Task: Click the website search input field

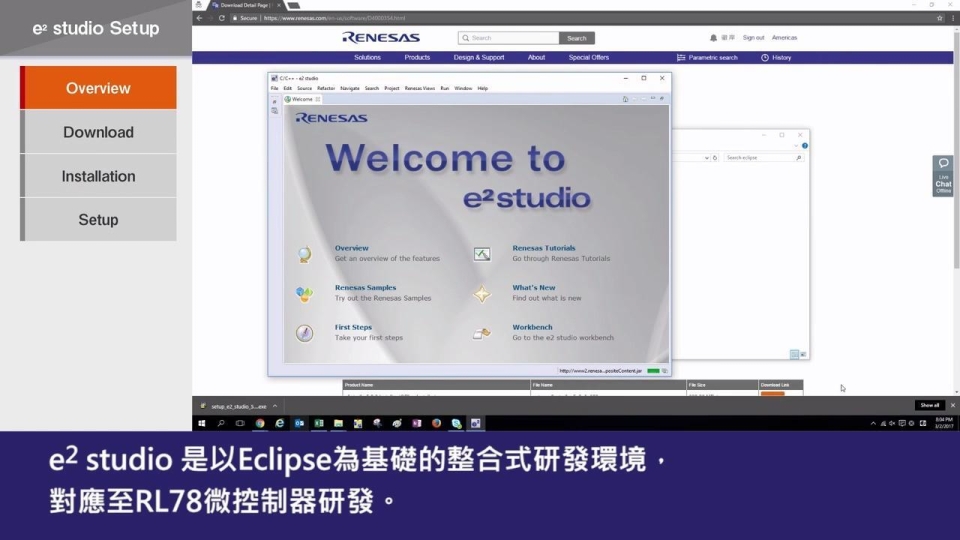Action: [508, 38]
